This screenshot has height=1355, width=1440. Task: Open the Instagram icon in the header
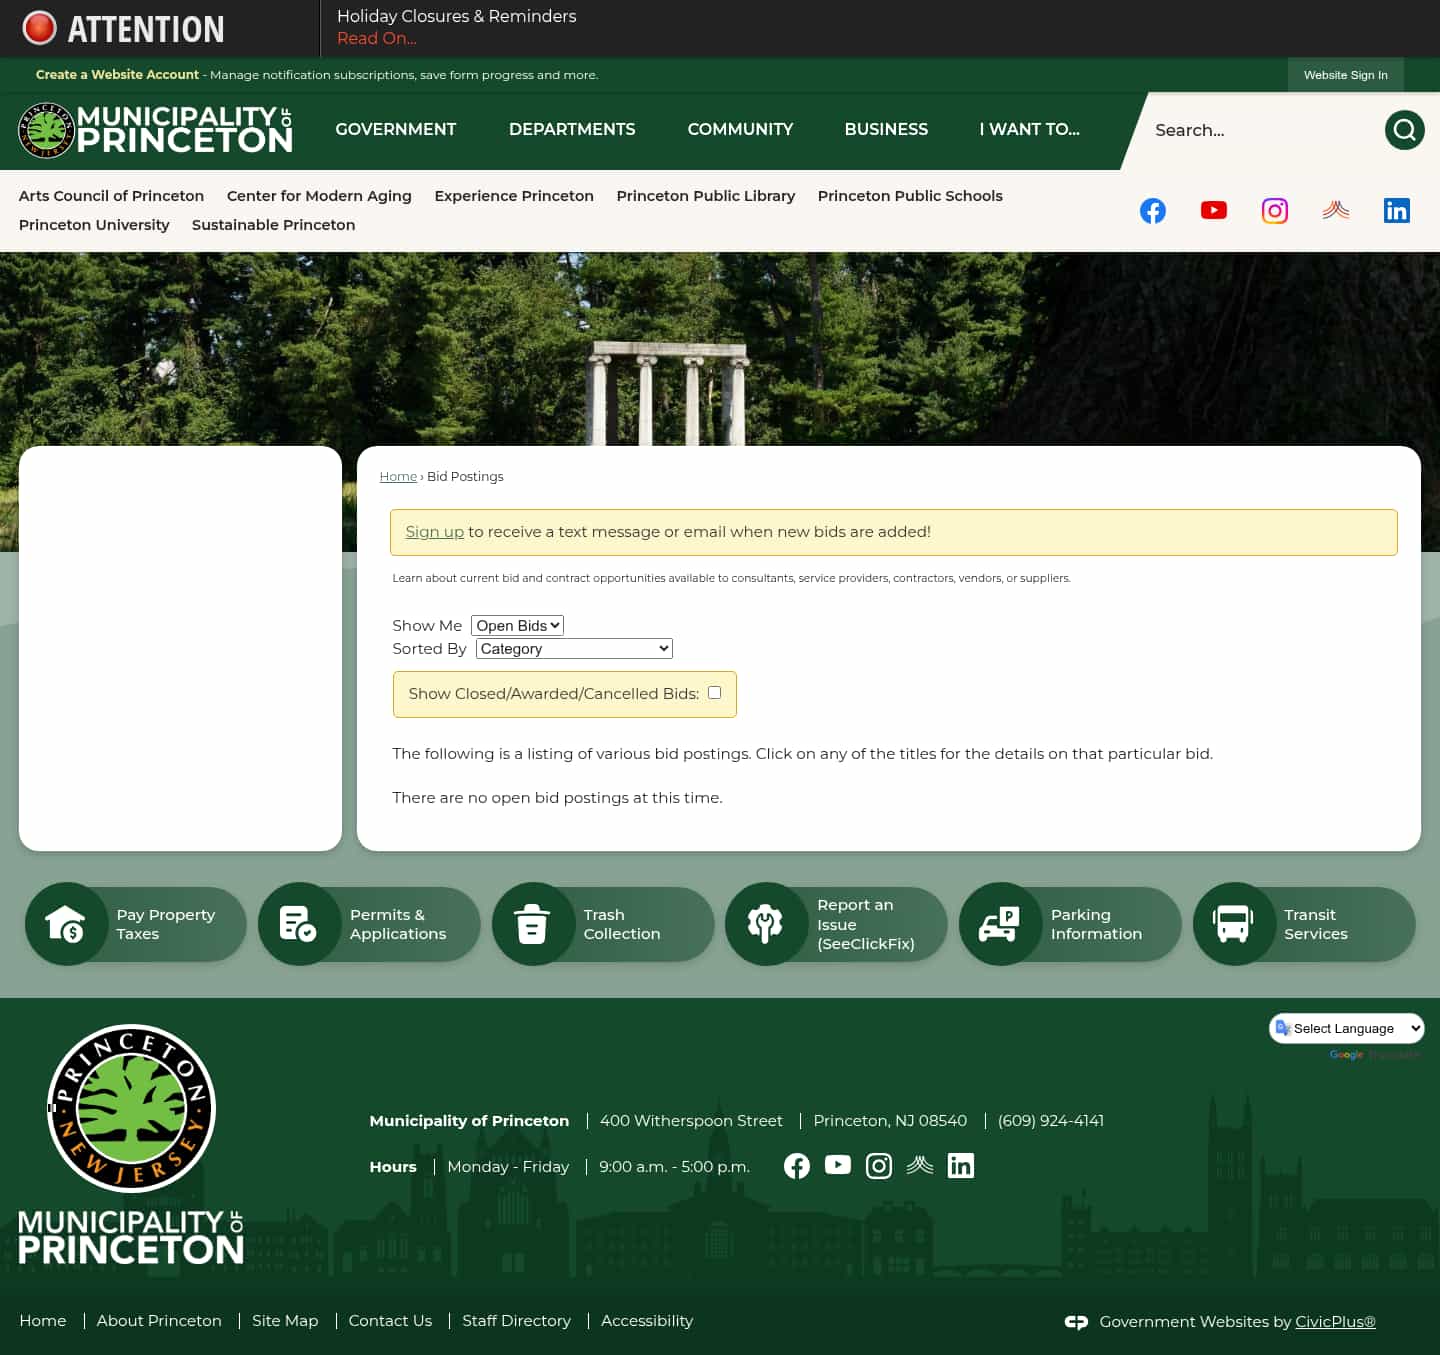(1274, 210)
